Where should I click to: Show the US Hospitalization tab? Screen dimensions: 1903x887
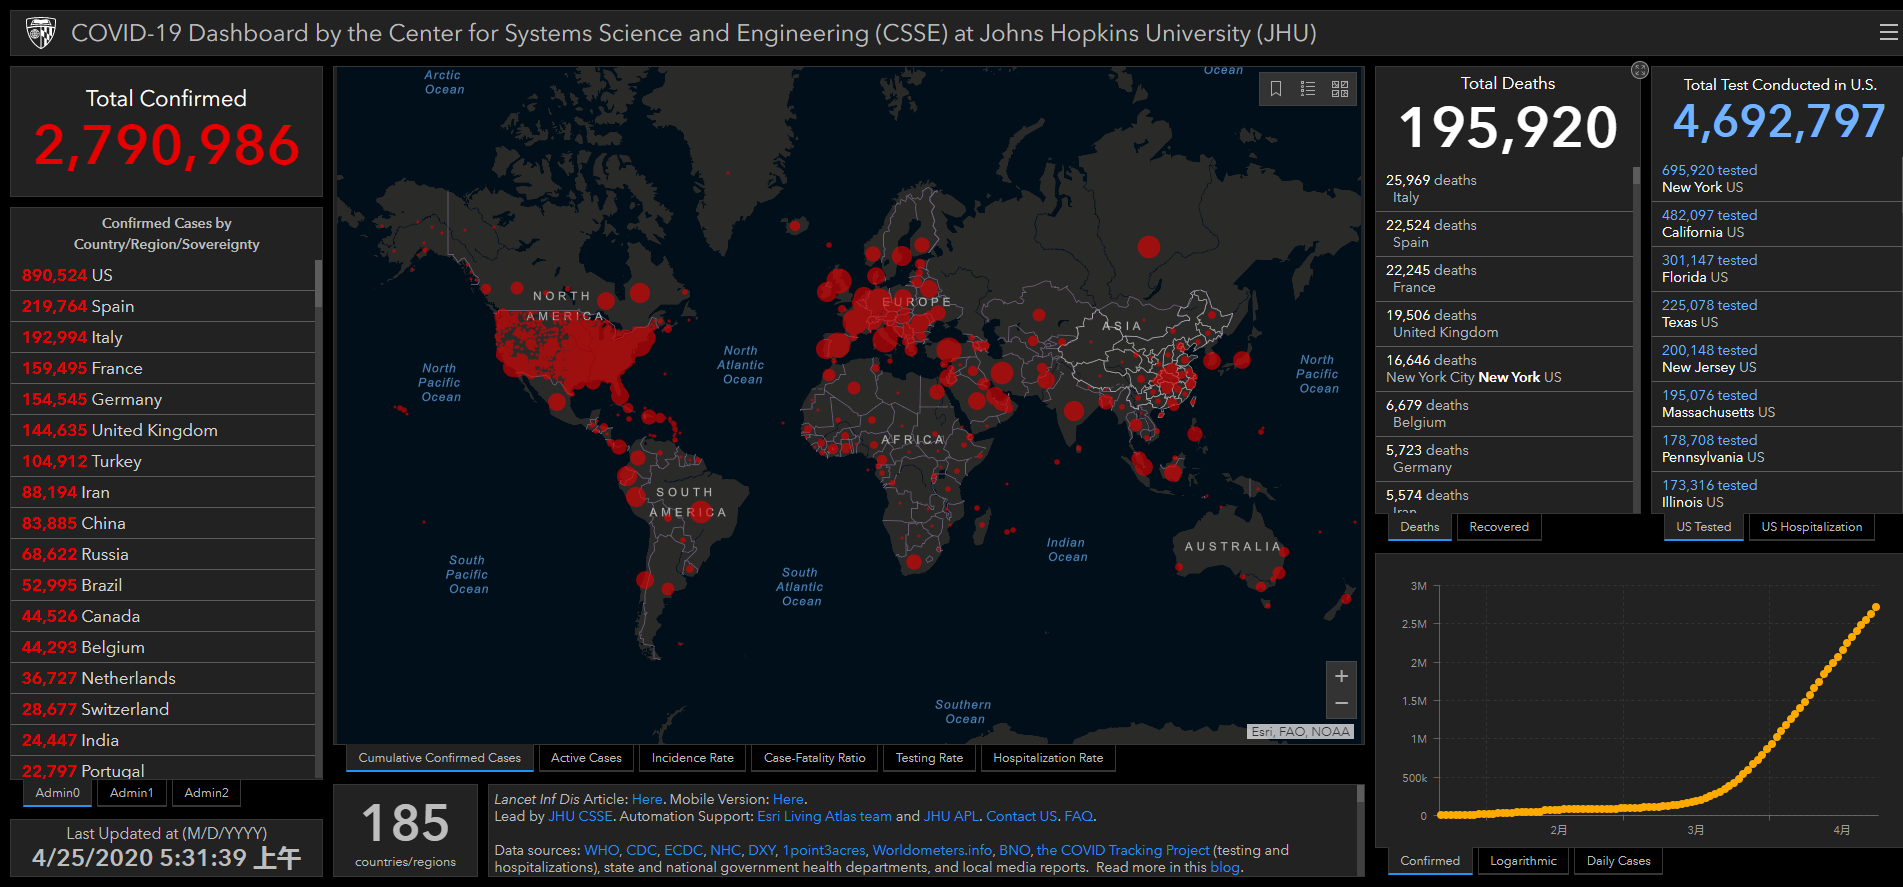(x=1811, y=527)
